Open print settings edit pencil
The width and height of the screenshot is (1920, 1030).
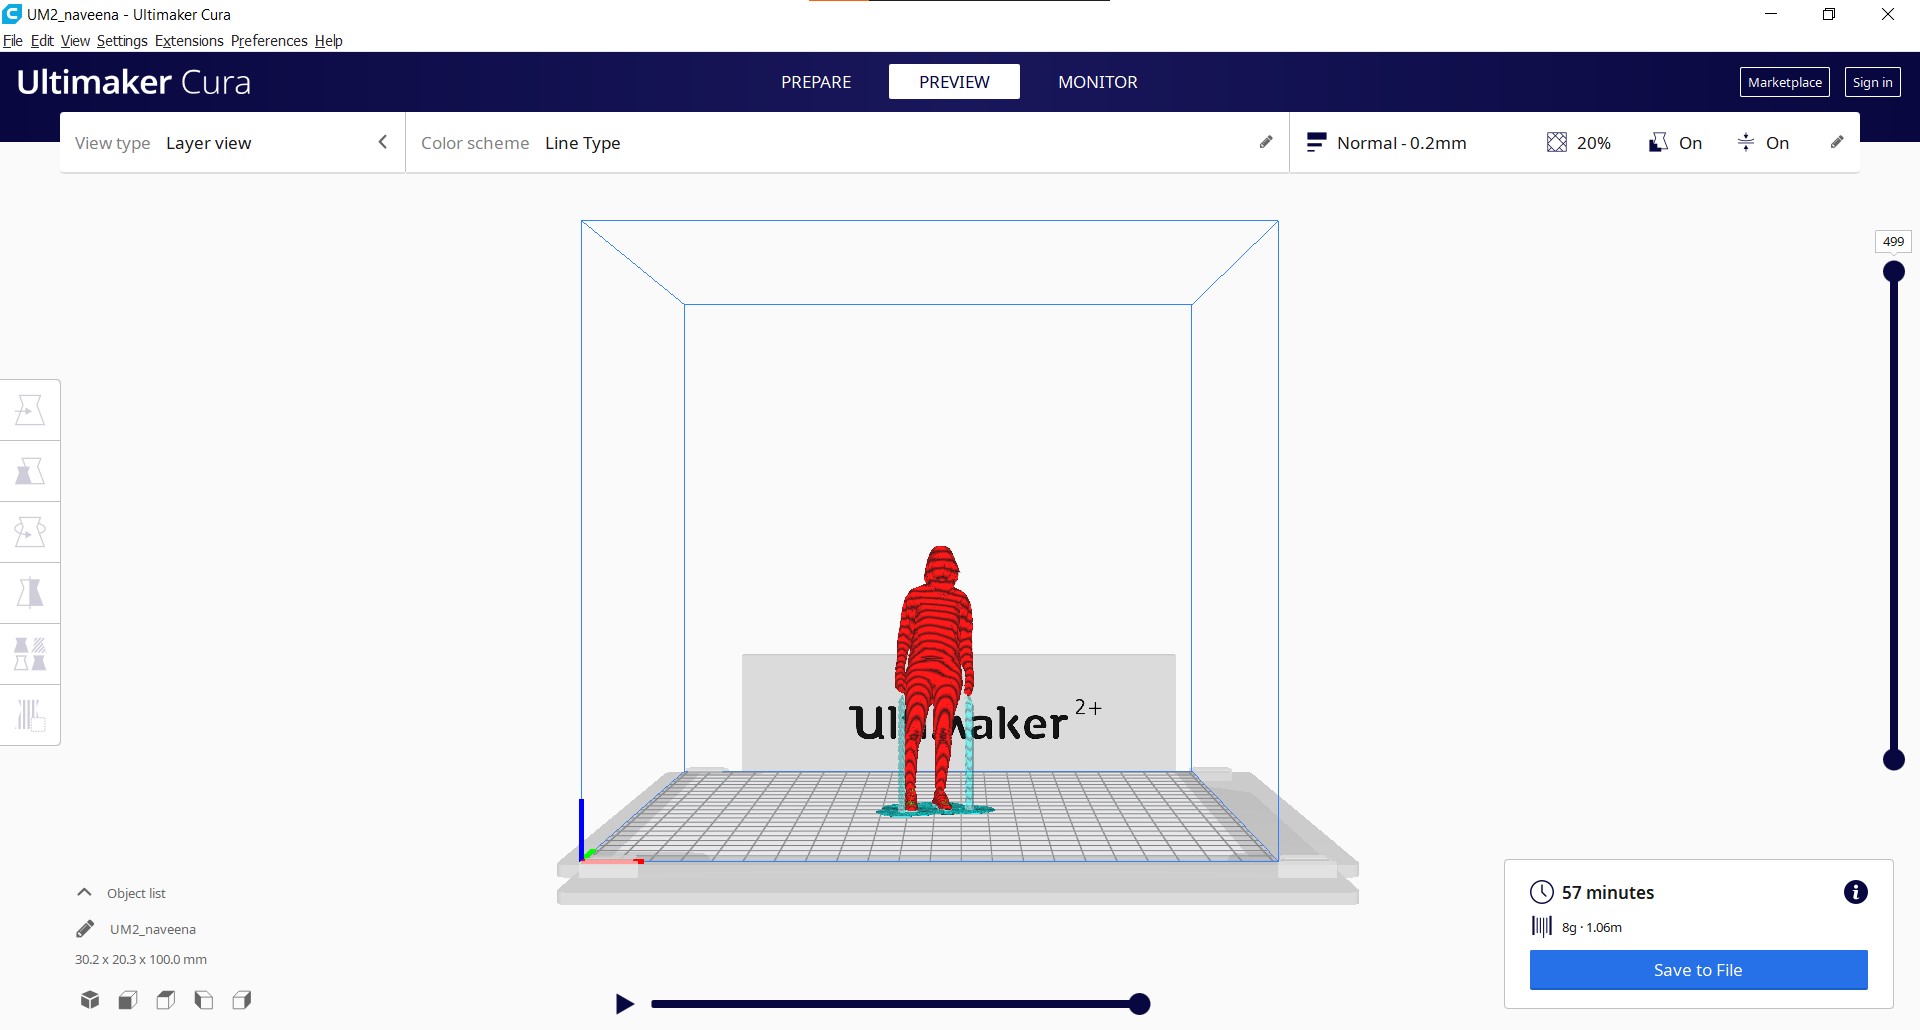point(1837,142)
